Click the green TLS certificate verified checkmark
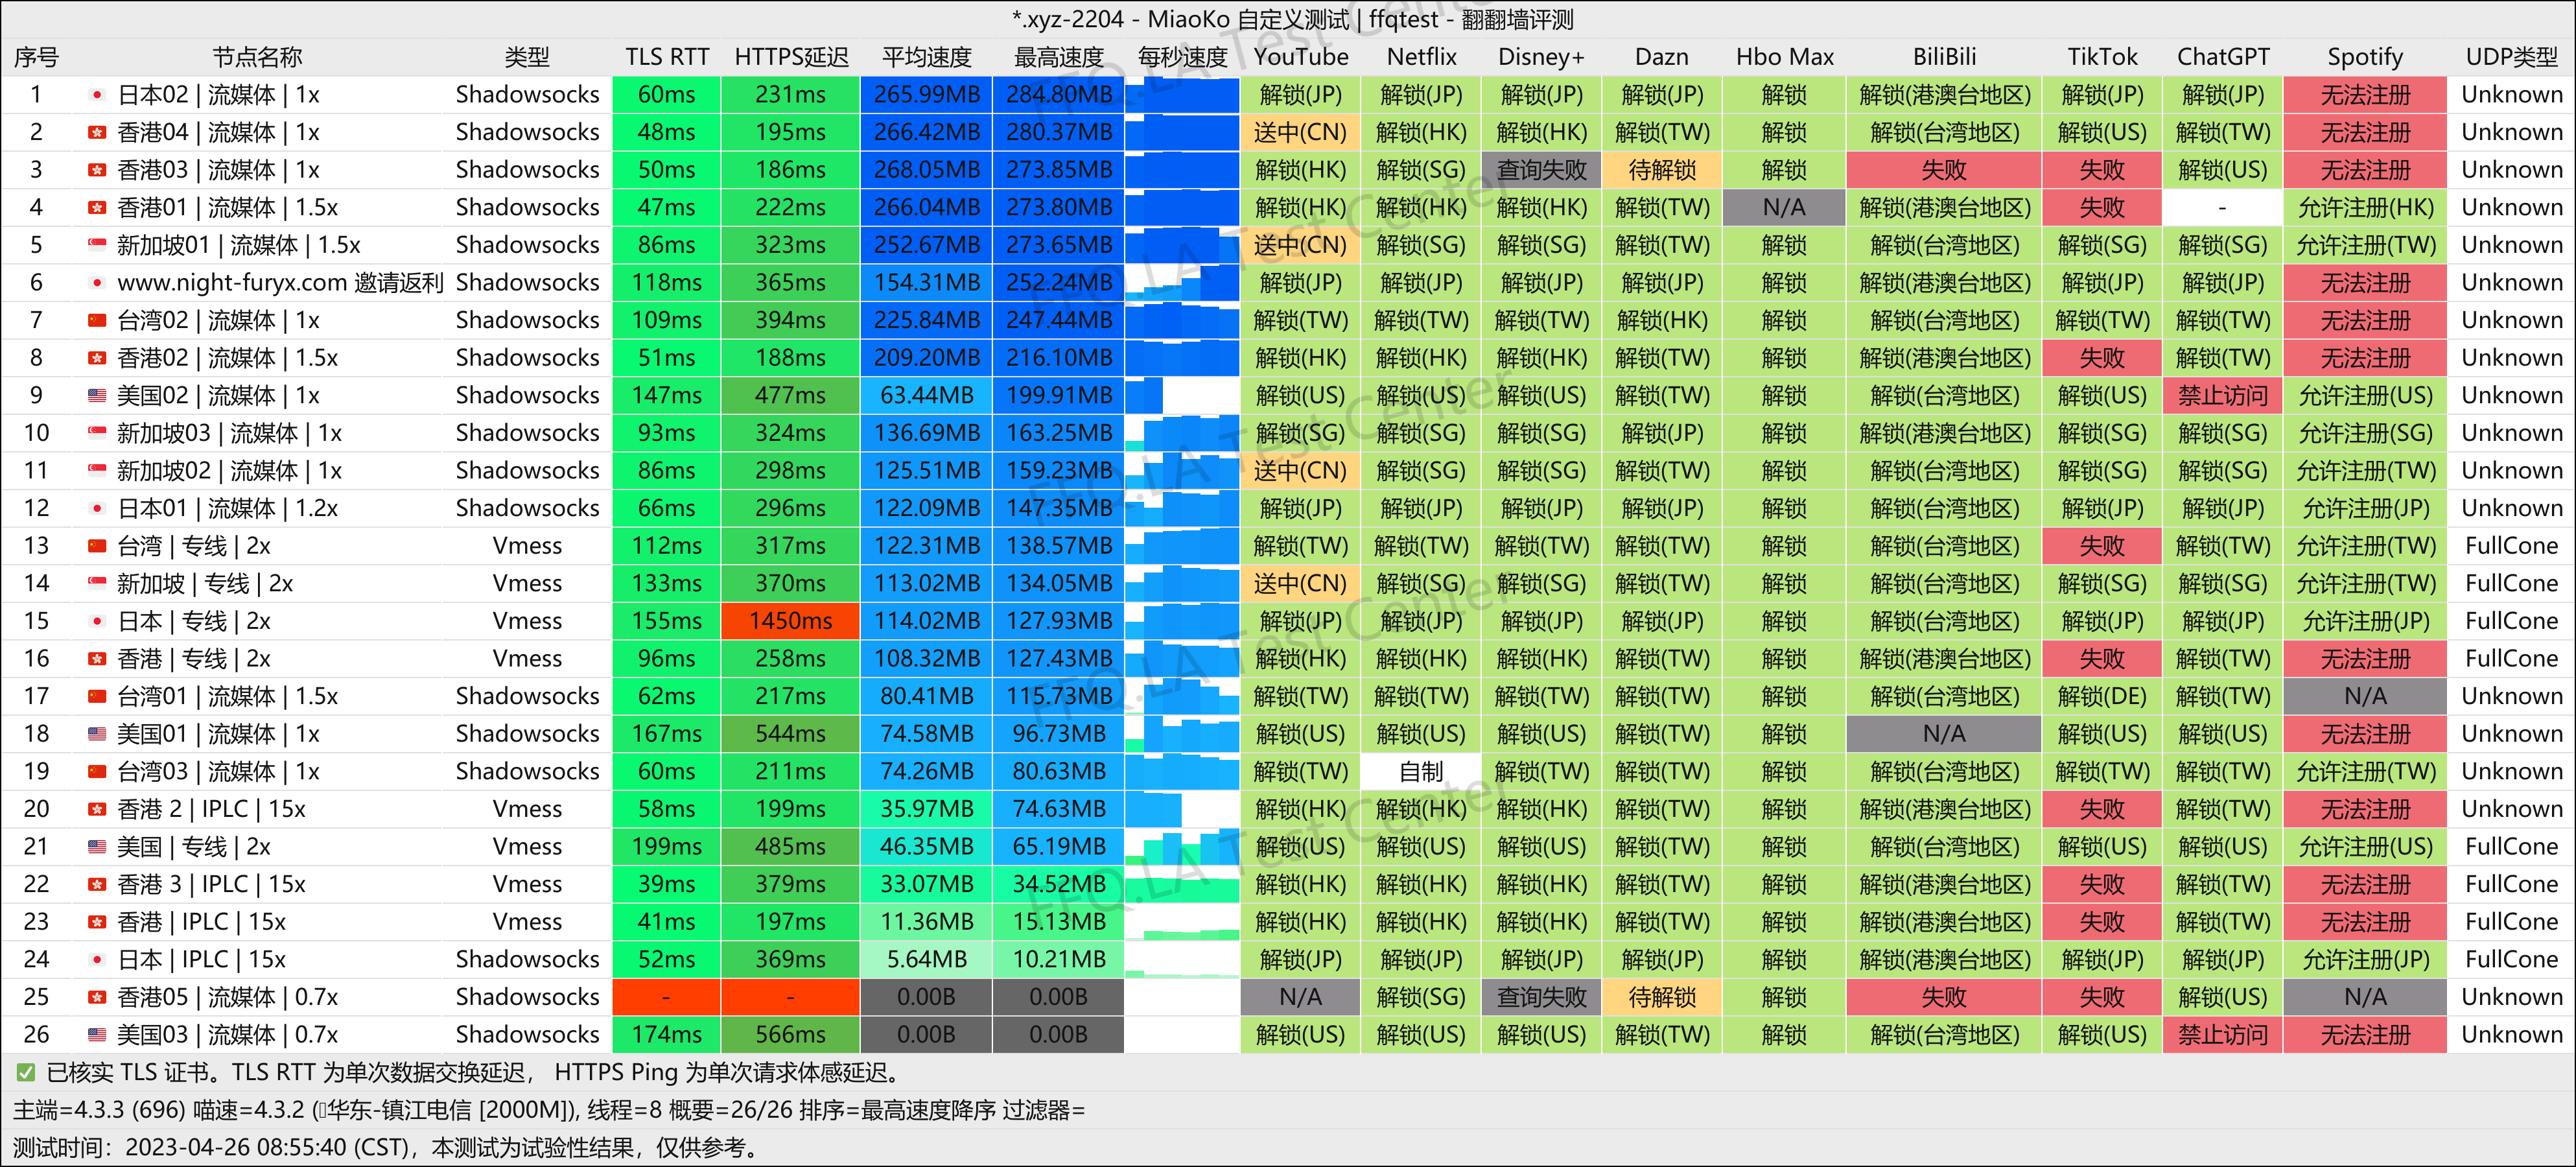 pyautogui.click(x=26, y=1073)
